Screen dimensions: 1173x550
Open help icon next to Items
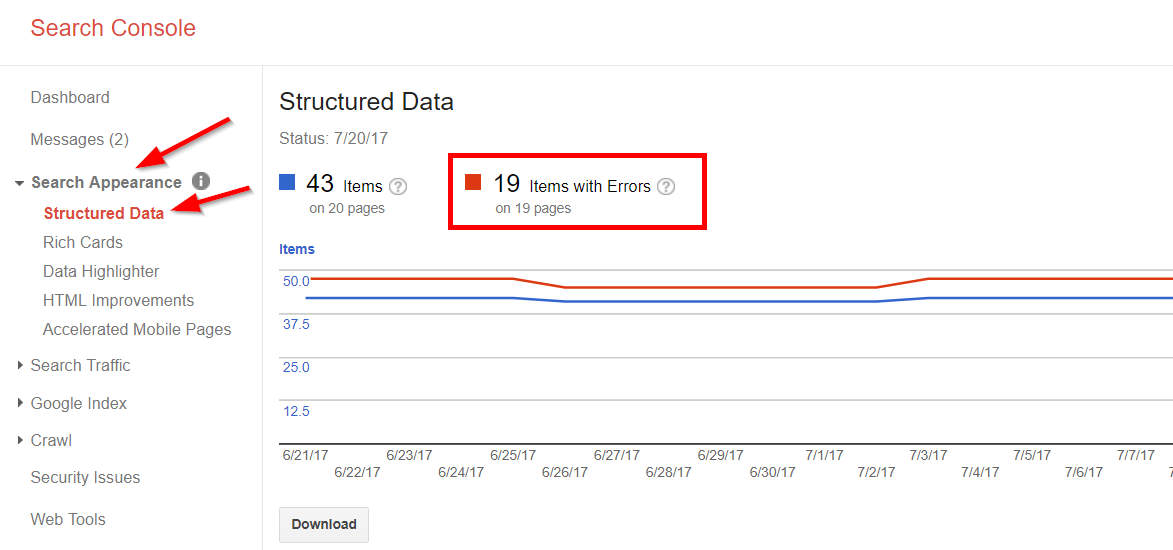[x=398, y=187]
